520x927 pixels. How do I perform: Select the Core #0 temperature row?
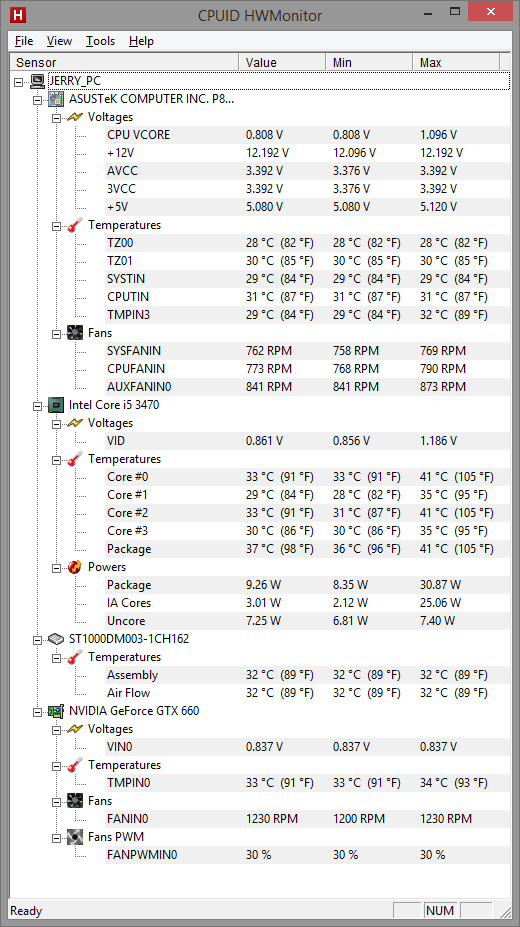point(307,477)
